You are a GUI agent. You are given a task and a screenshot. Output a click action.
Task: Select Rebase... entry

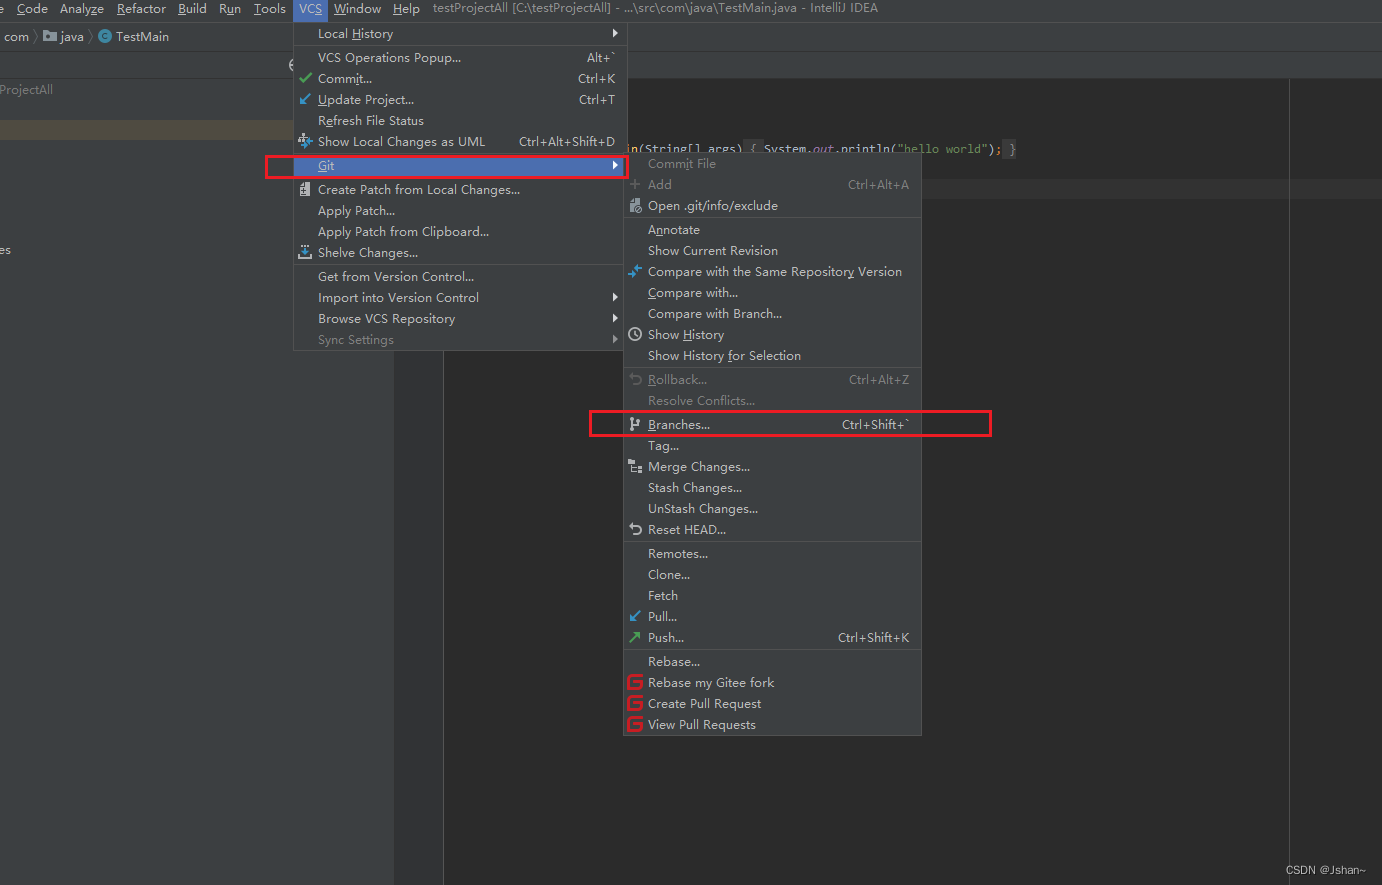[x=772, y=661]
